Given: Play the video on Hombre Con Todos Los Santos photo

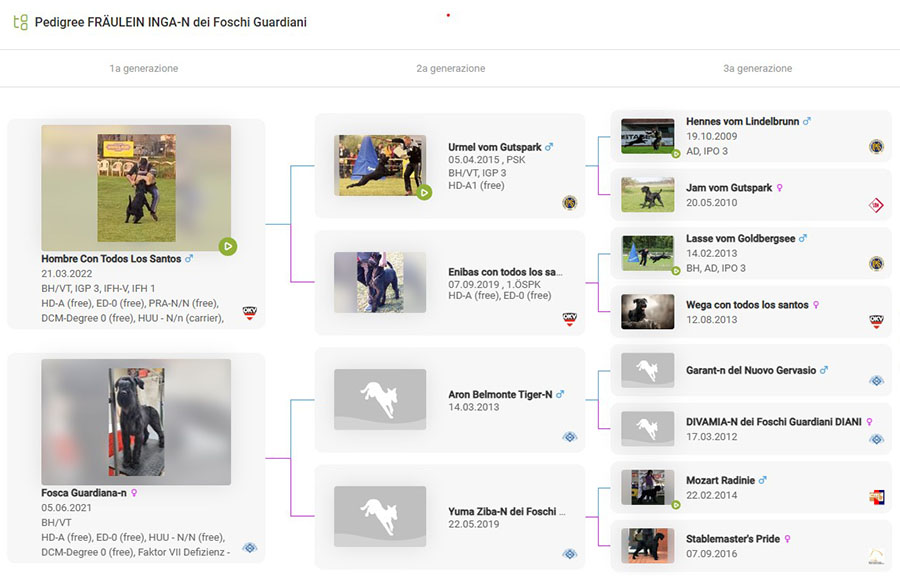Looking at the screenshot, I should coord(228,246).
